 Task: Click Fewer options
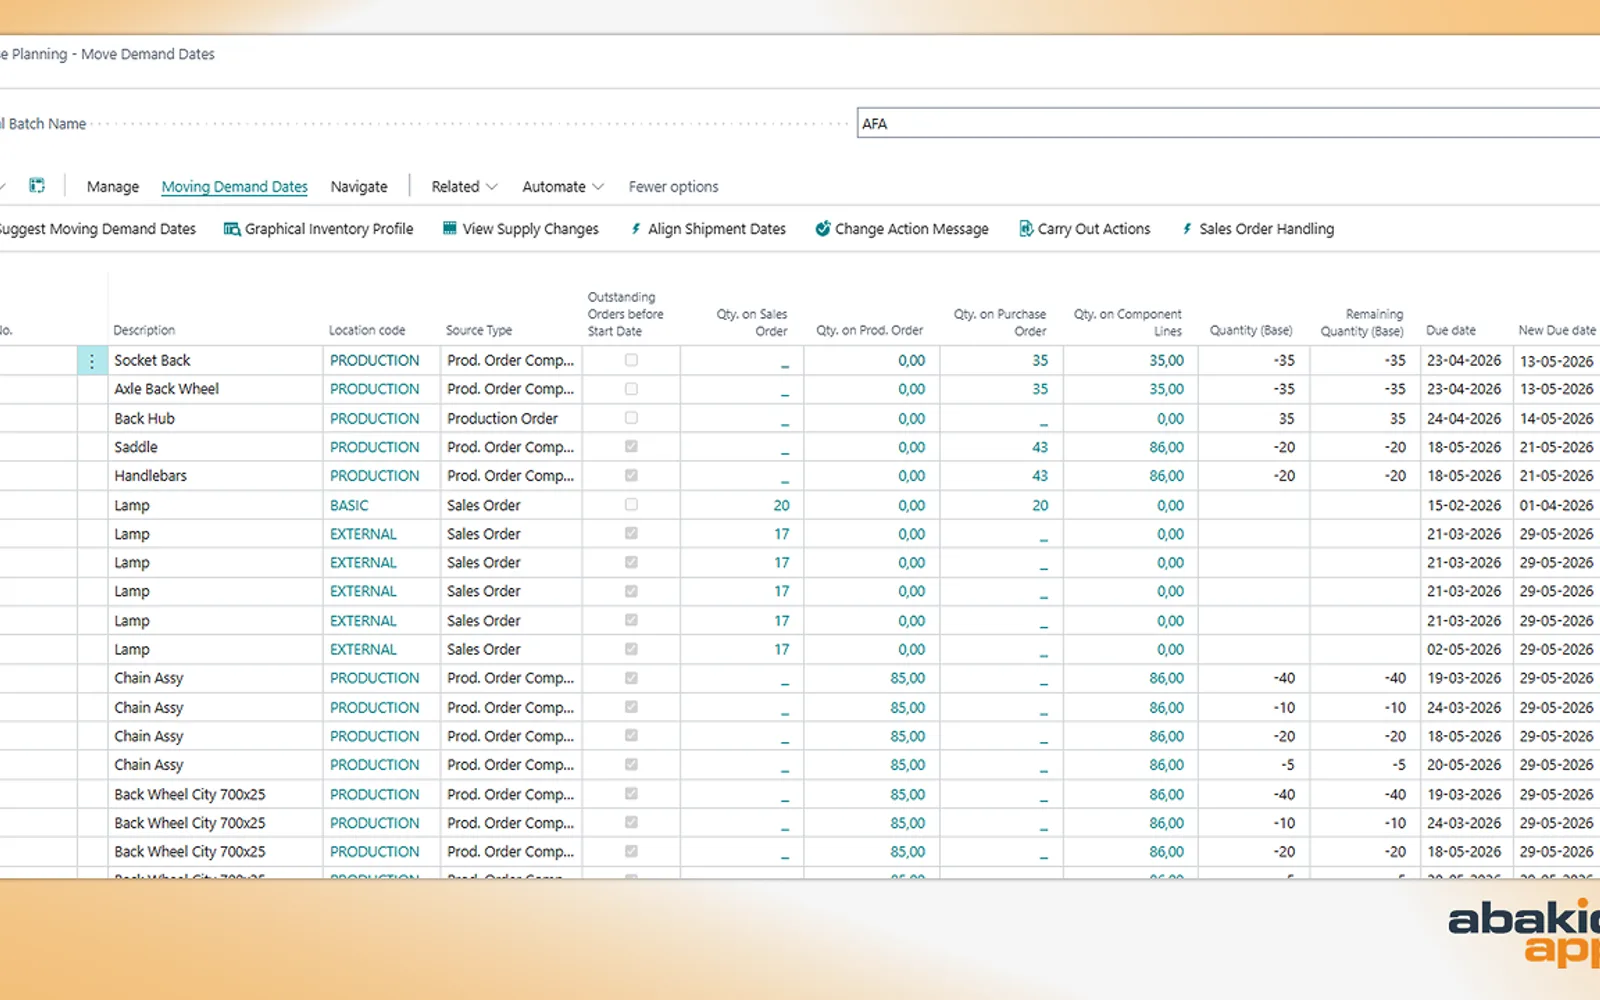[673, 187]
